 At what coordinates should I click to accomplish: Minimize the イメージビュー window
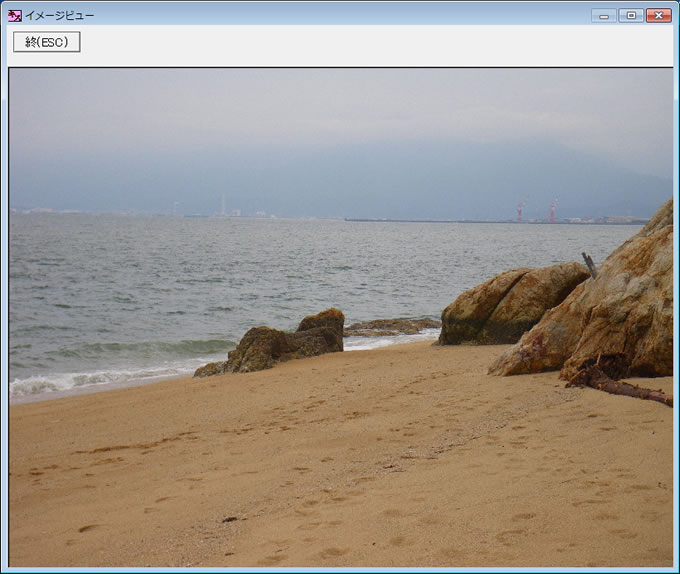click(603, 15)
